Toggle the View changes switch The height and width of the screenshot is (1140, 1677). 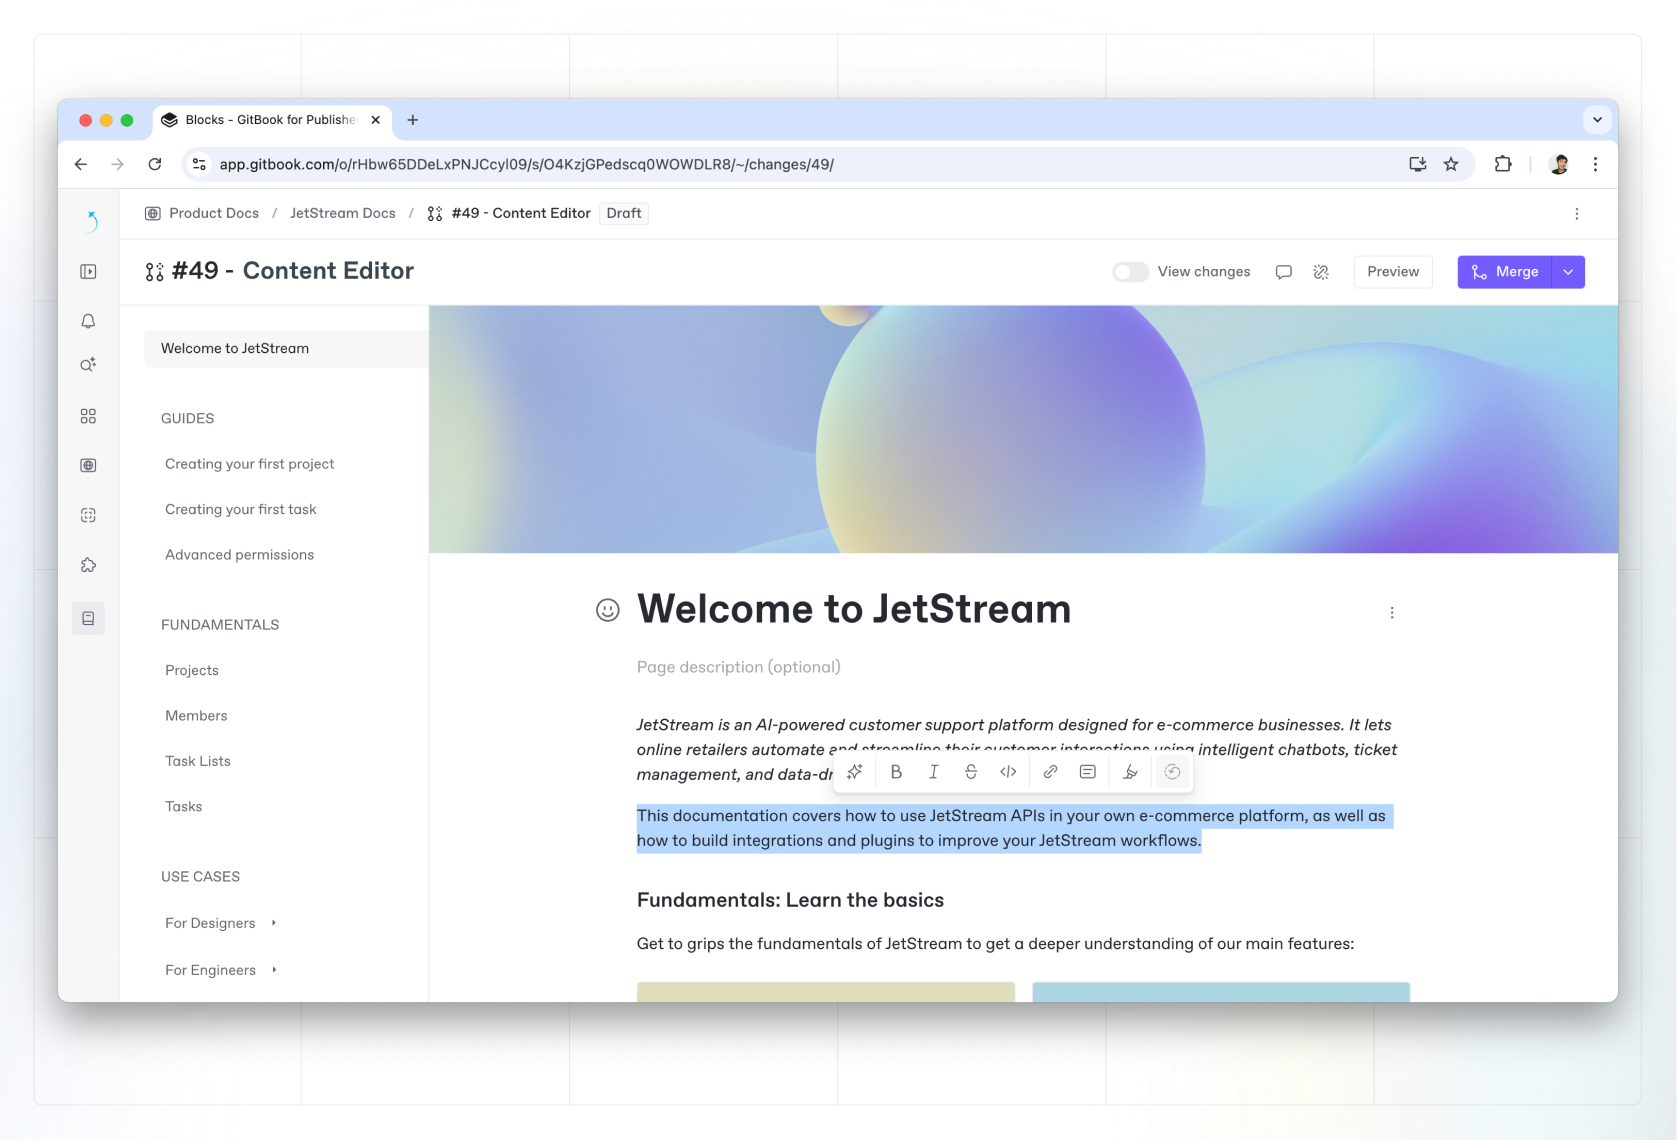coord(1130,272)
